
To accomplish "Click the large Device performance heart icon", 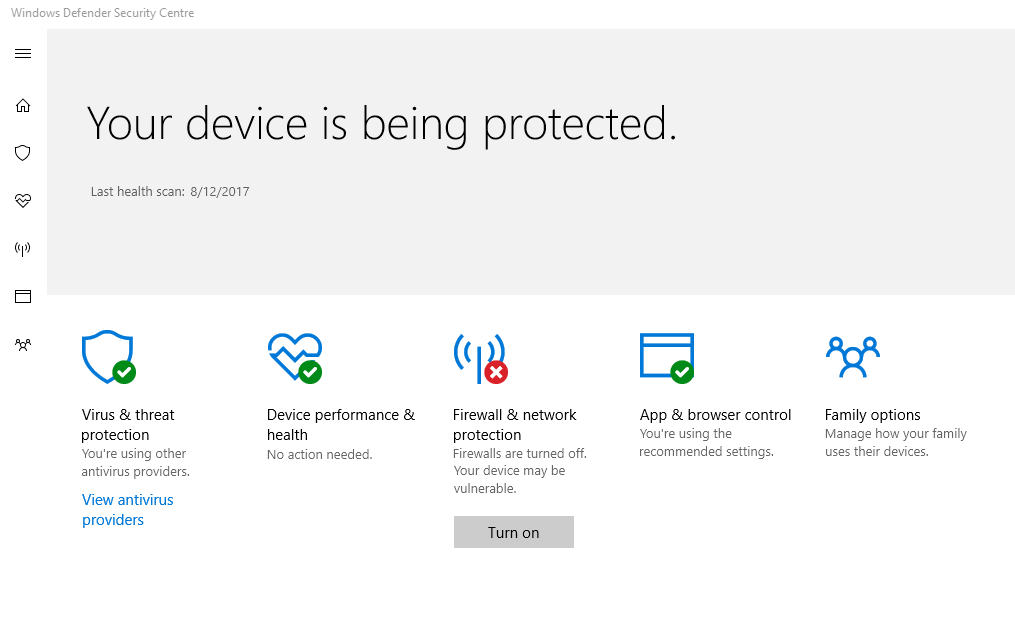I will pos(295,357).
